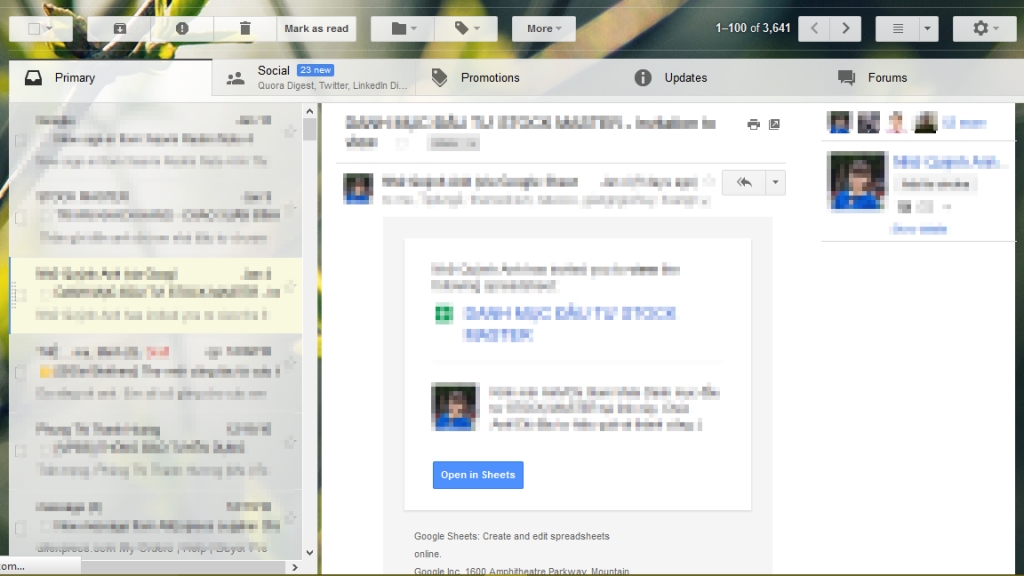Switch to the Social tab
Viewport: 1024px width, 576px height.
[314, 78]
